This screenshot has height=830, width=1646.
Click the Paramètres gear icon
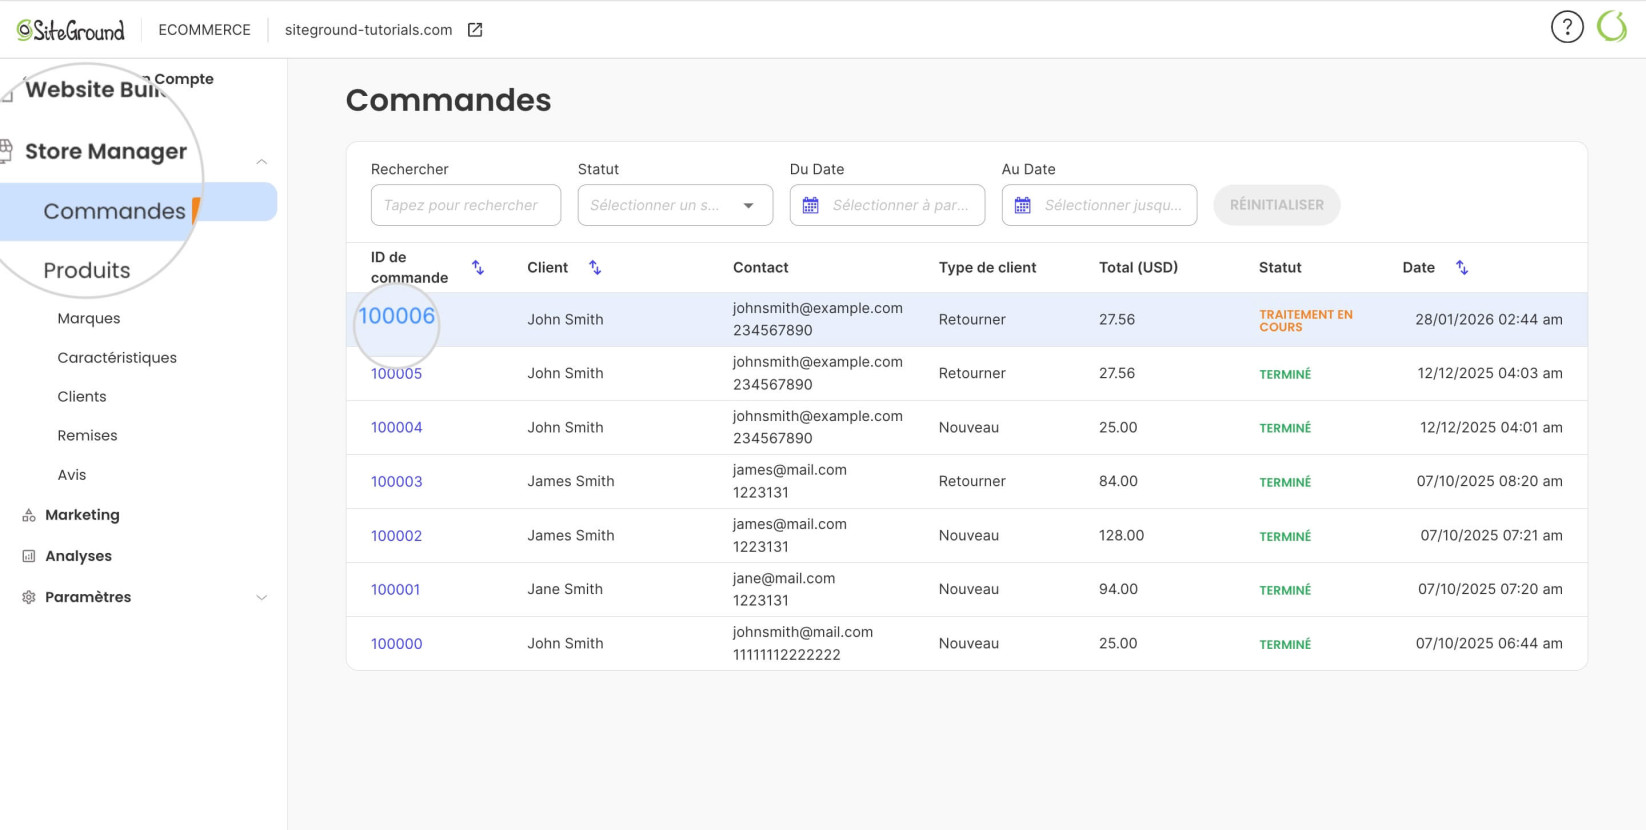pos(29,597)
